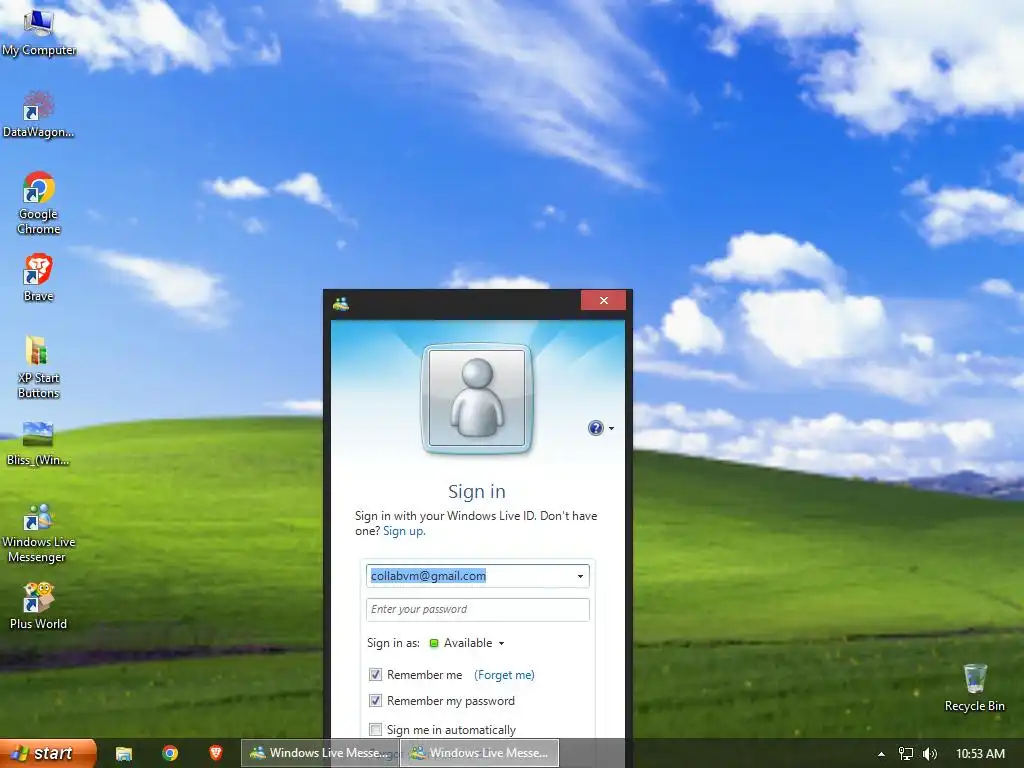Image resolution: width=1024 pixels, height=768 pixels.
Task: Click the taskbar clock showing 10:53 AM
Action: pos(980,754)
